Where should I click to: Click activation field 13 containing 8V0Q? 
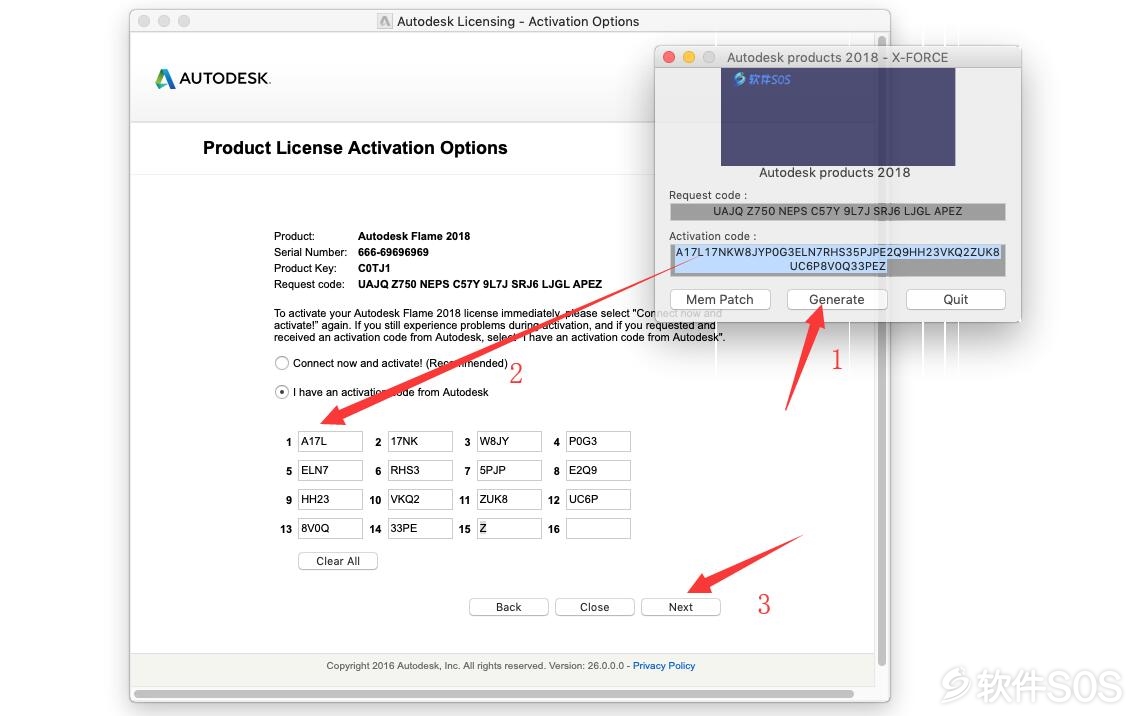coord(331,529)
